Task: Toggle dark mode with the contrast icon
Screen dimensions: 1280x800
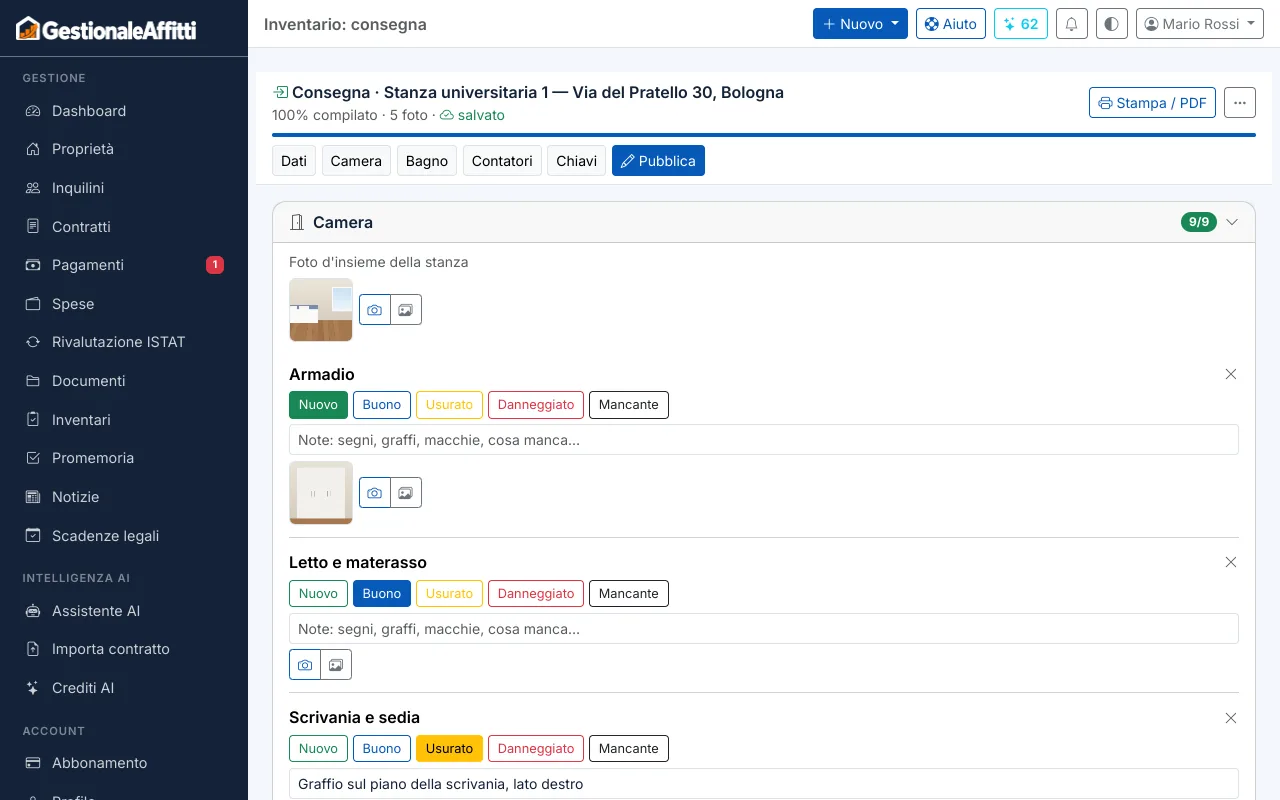Action: 1112,24
